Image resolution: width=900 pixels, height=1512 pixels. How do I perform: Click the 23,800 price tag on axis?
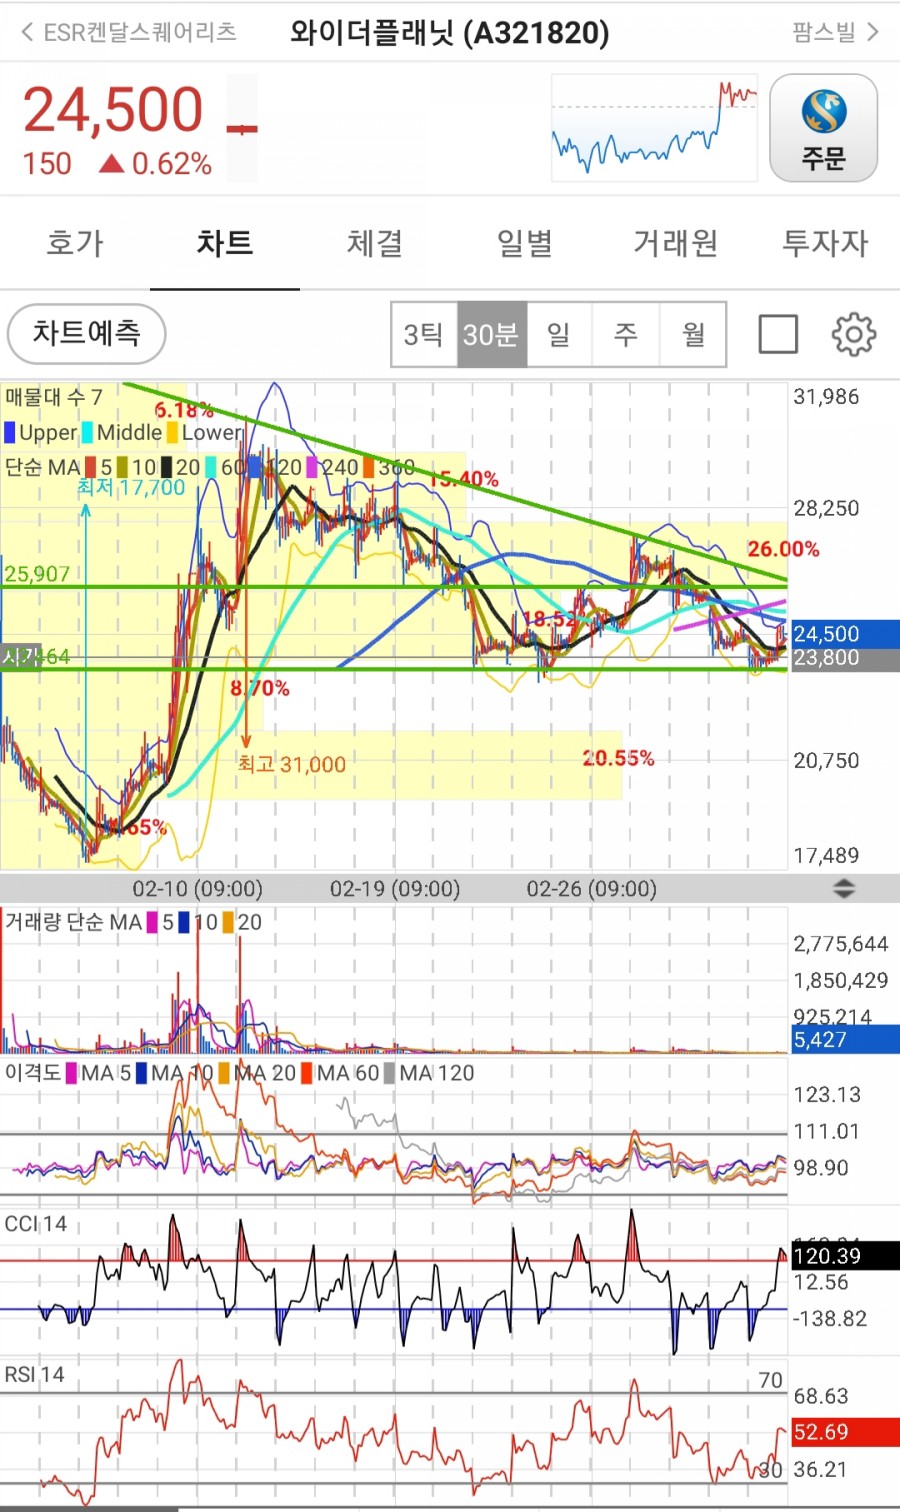[844, 658]
